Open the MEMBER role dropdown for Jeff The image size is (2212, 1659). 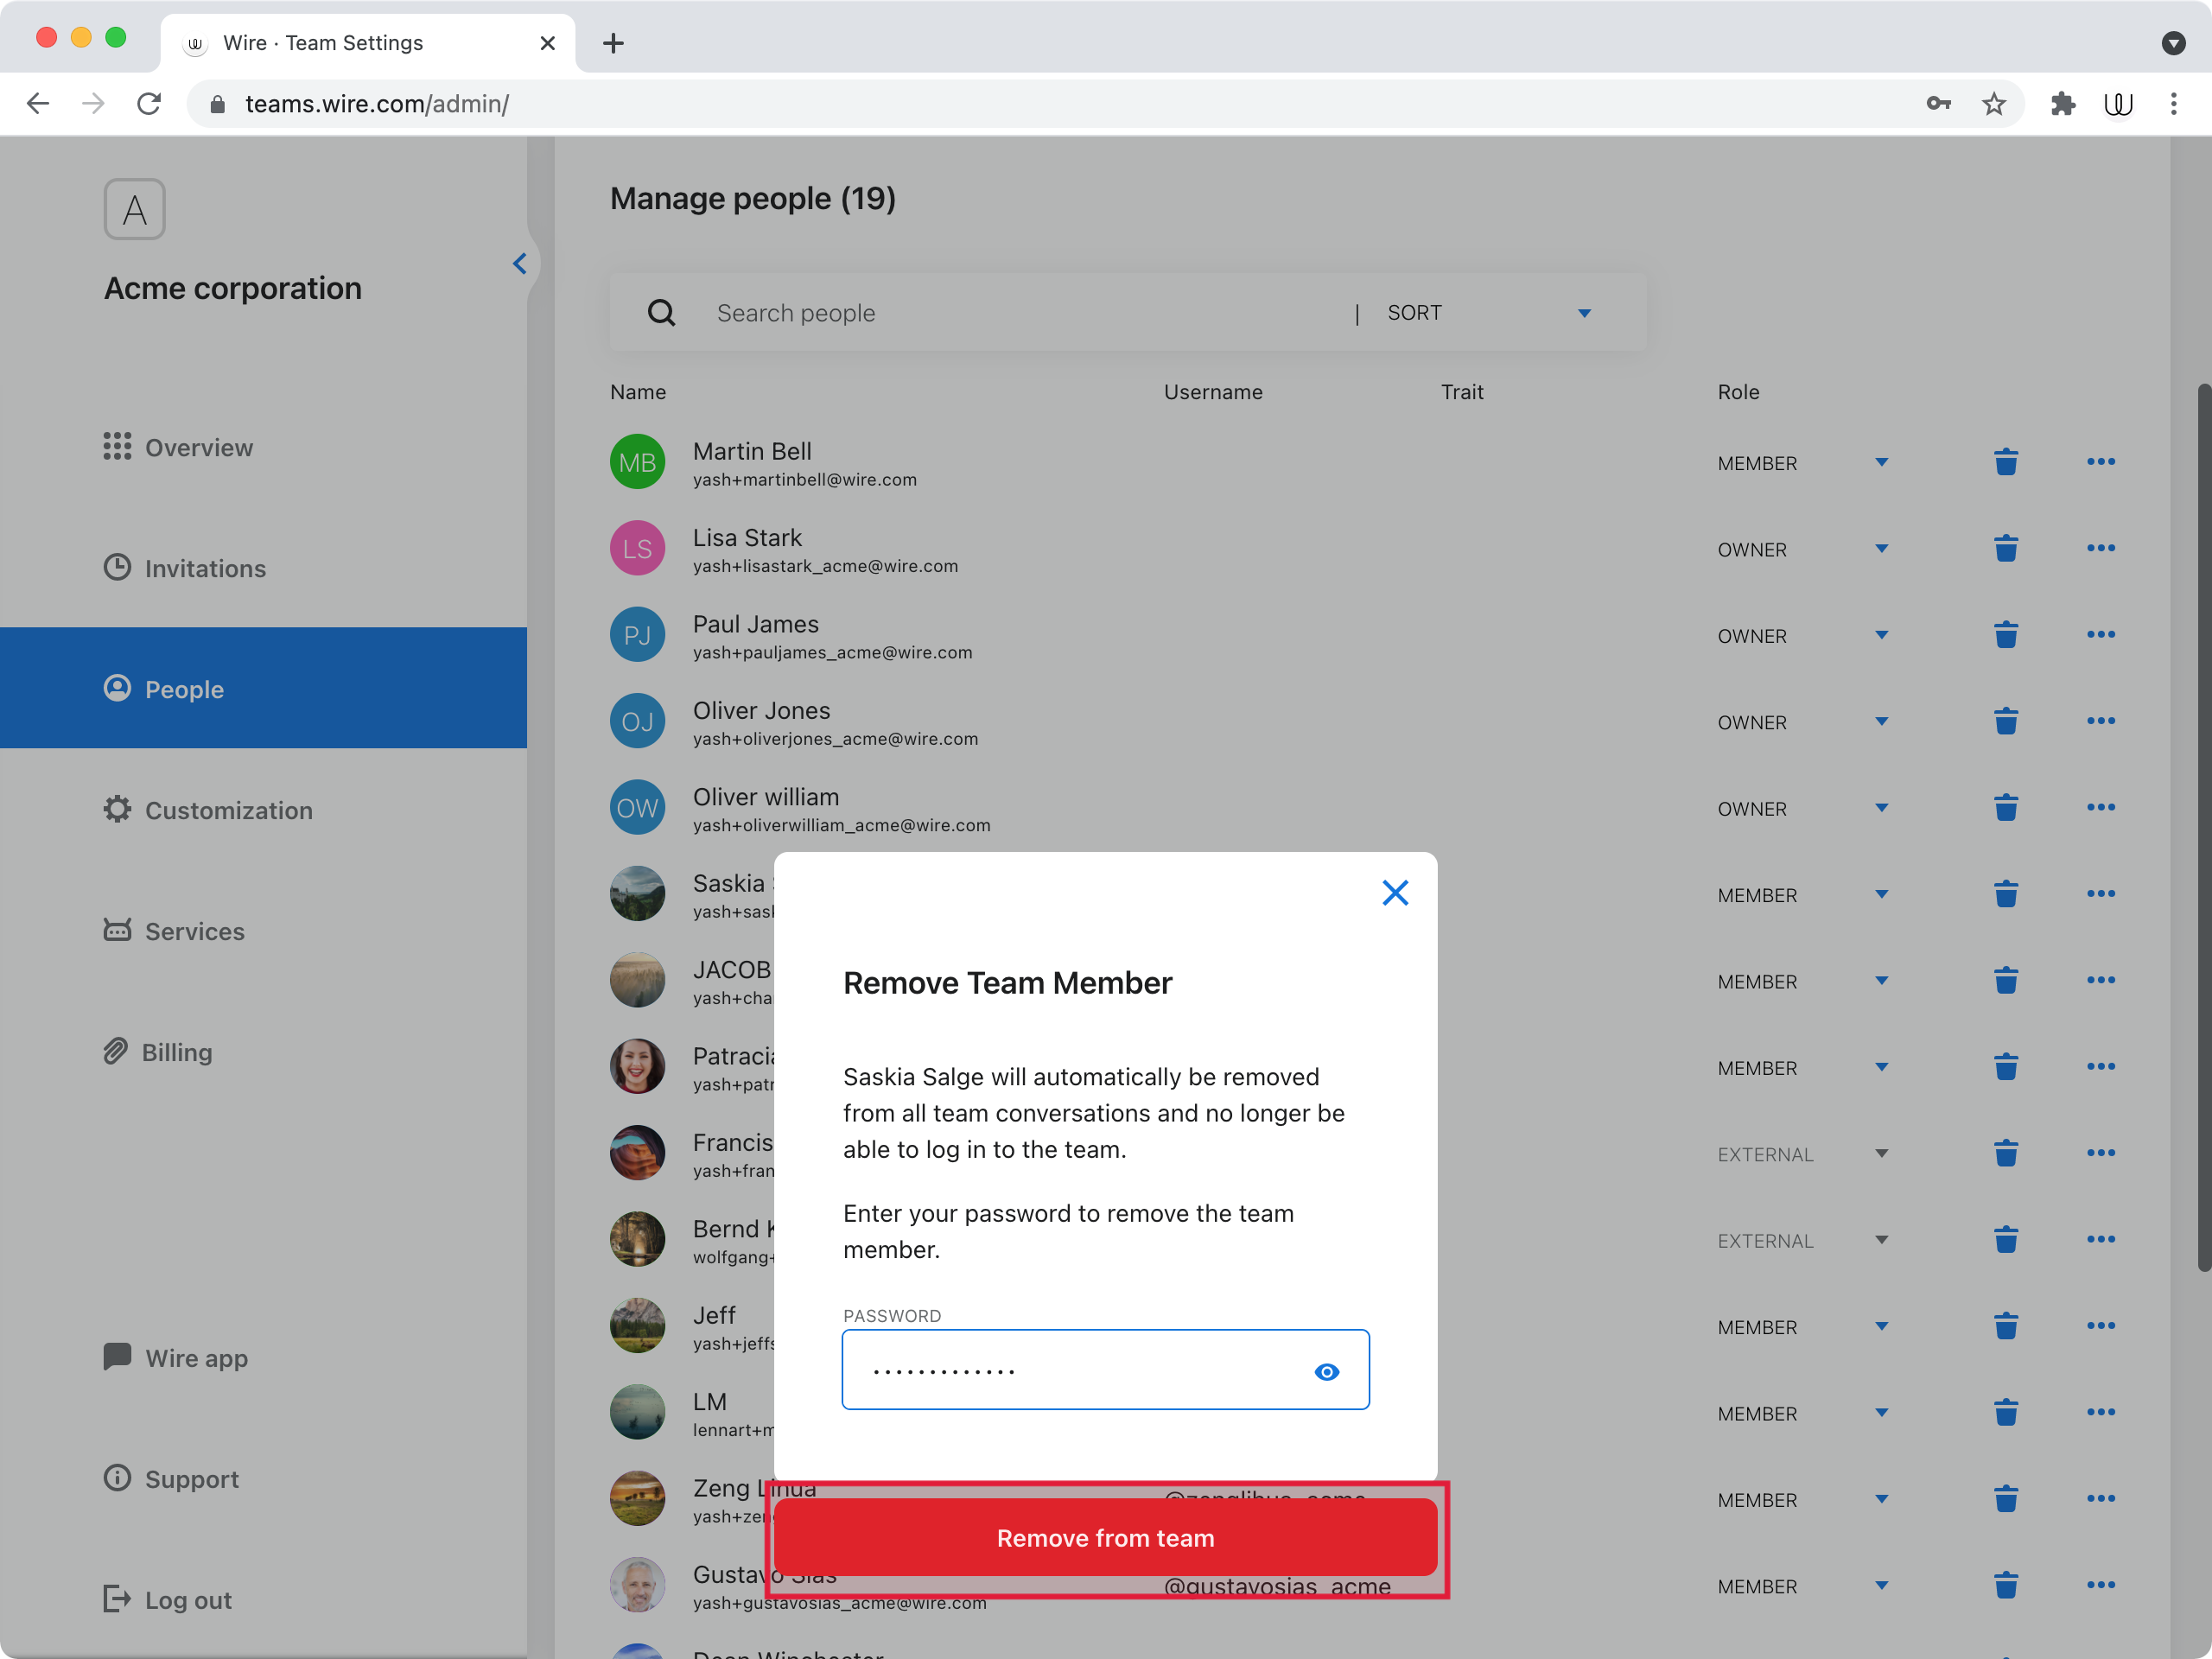pos(1881,1326)
